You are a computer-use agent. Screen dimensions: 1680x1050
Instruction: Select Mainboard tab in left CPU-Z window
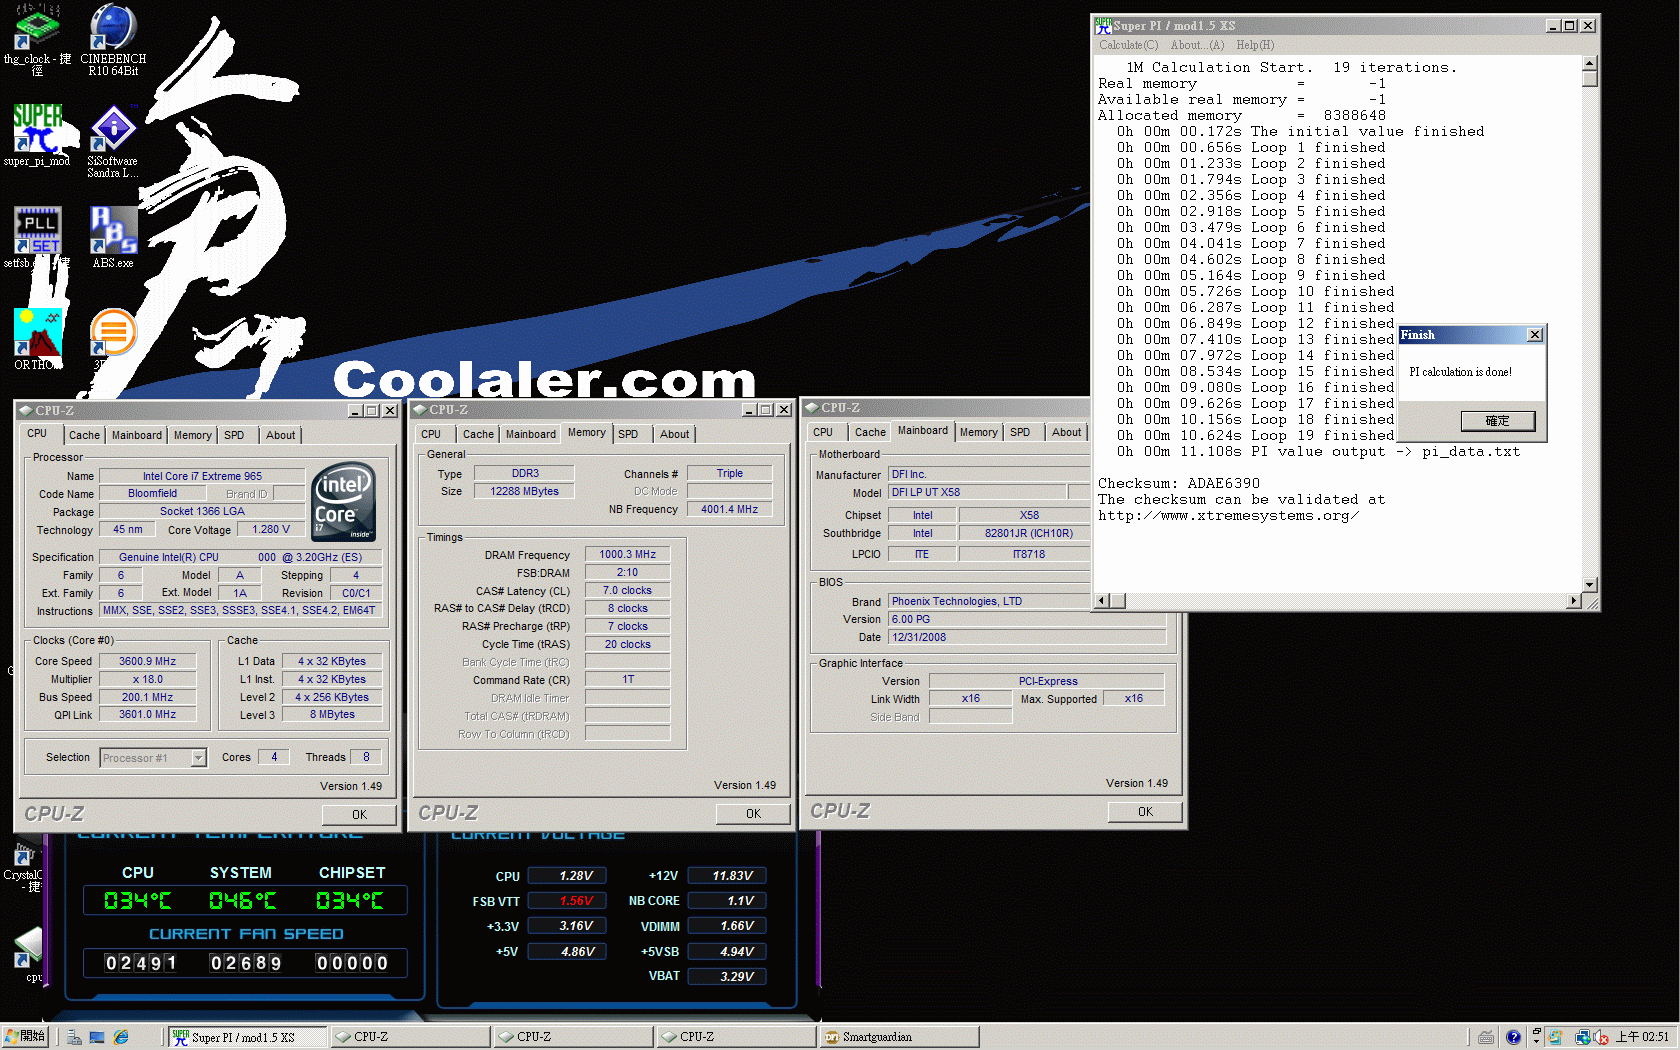pos(136,435)
